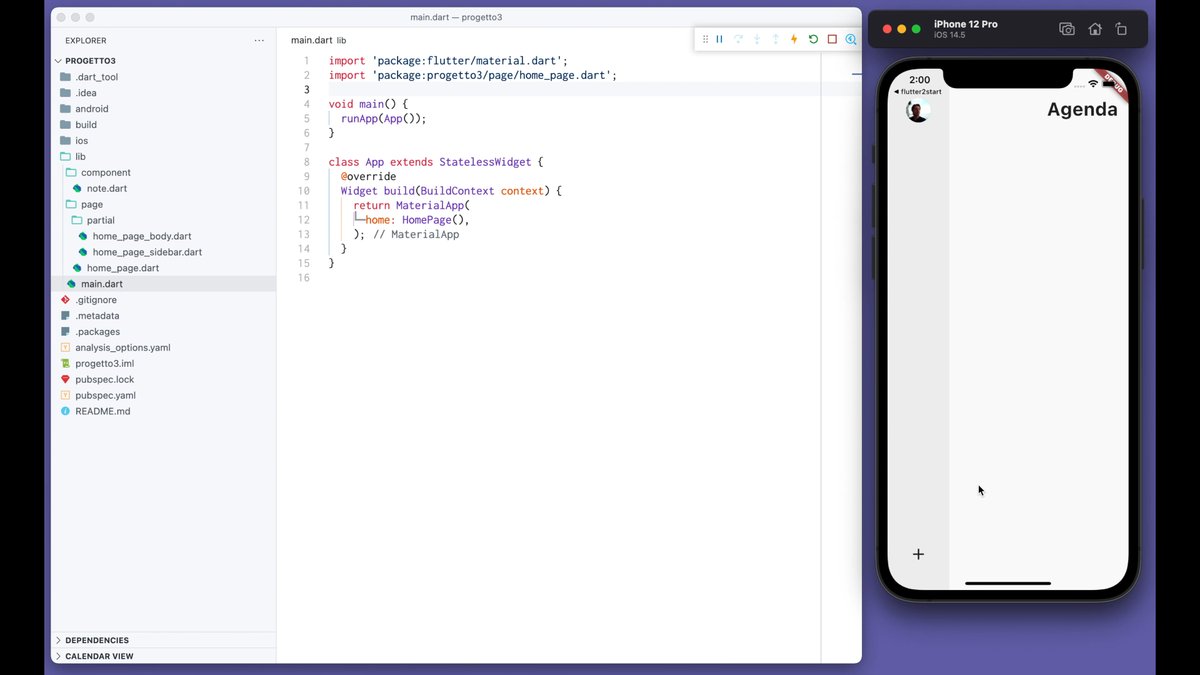Viewport: 1200px width, 675px height.
Task: Take a simulator screenshot
Action: point(1067,30)
